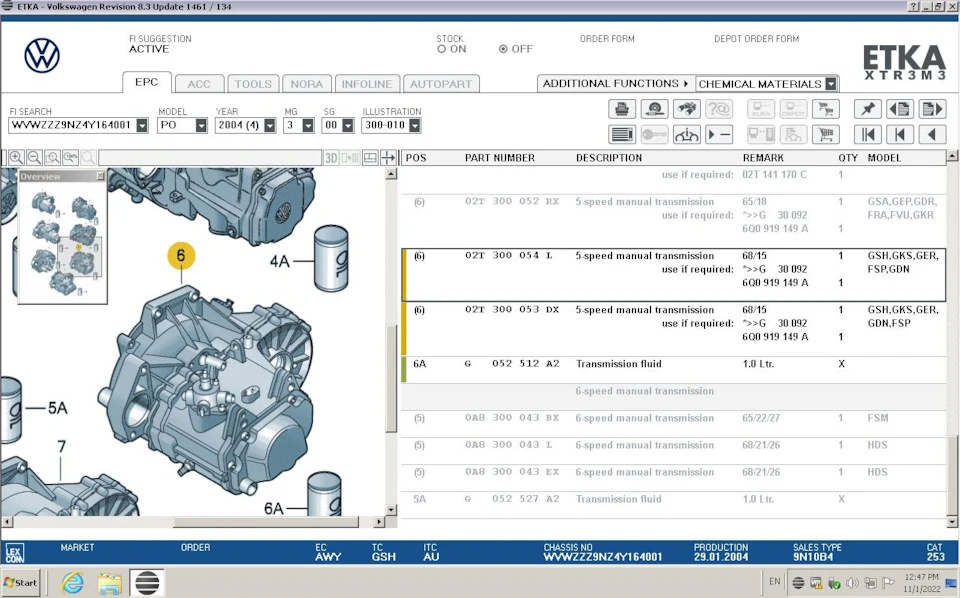Screen dimensions: 960x598
Task: Click the pushpin icon
Action: 868,109
